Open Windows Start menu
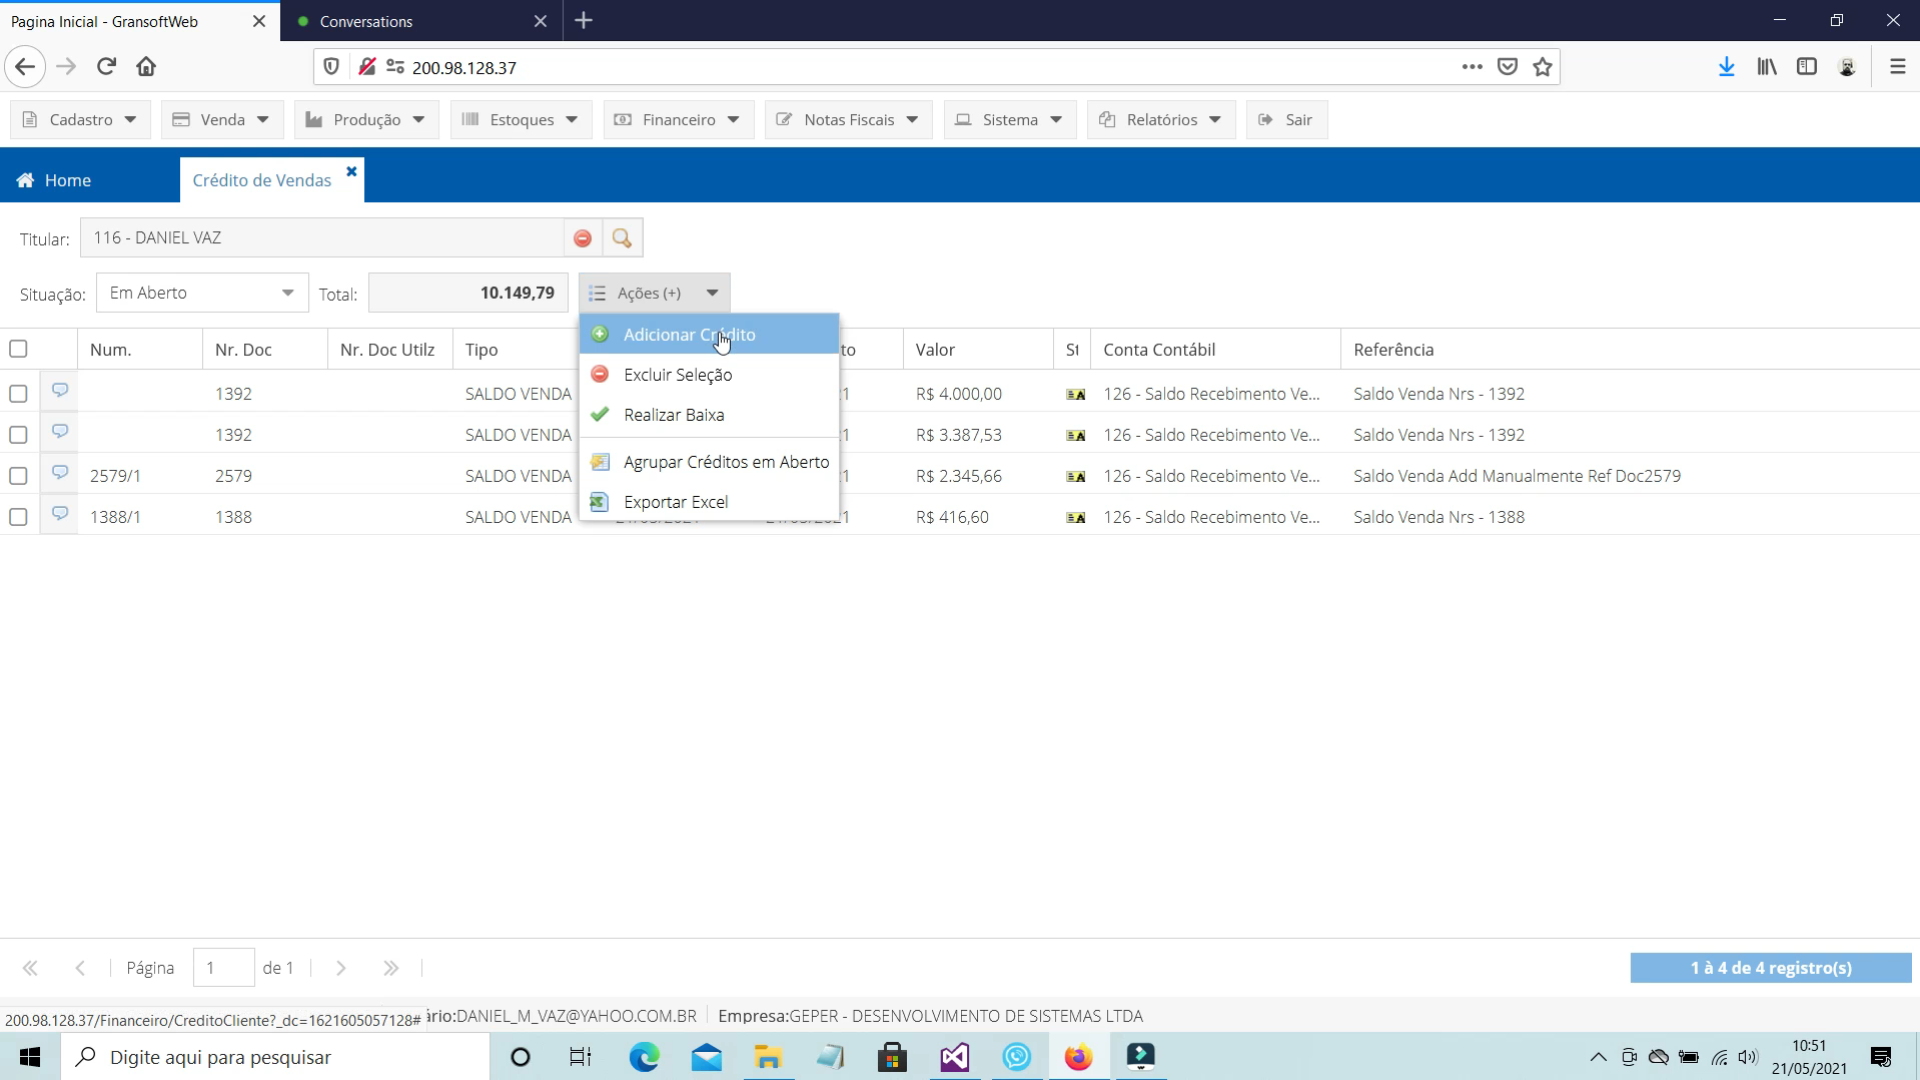 (x=30, y=1057)
